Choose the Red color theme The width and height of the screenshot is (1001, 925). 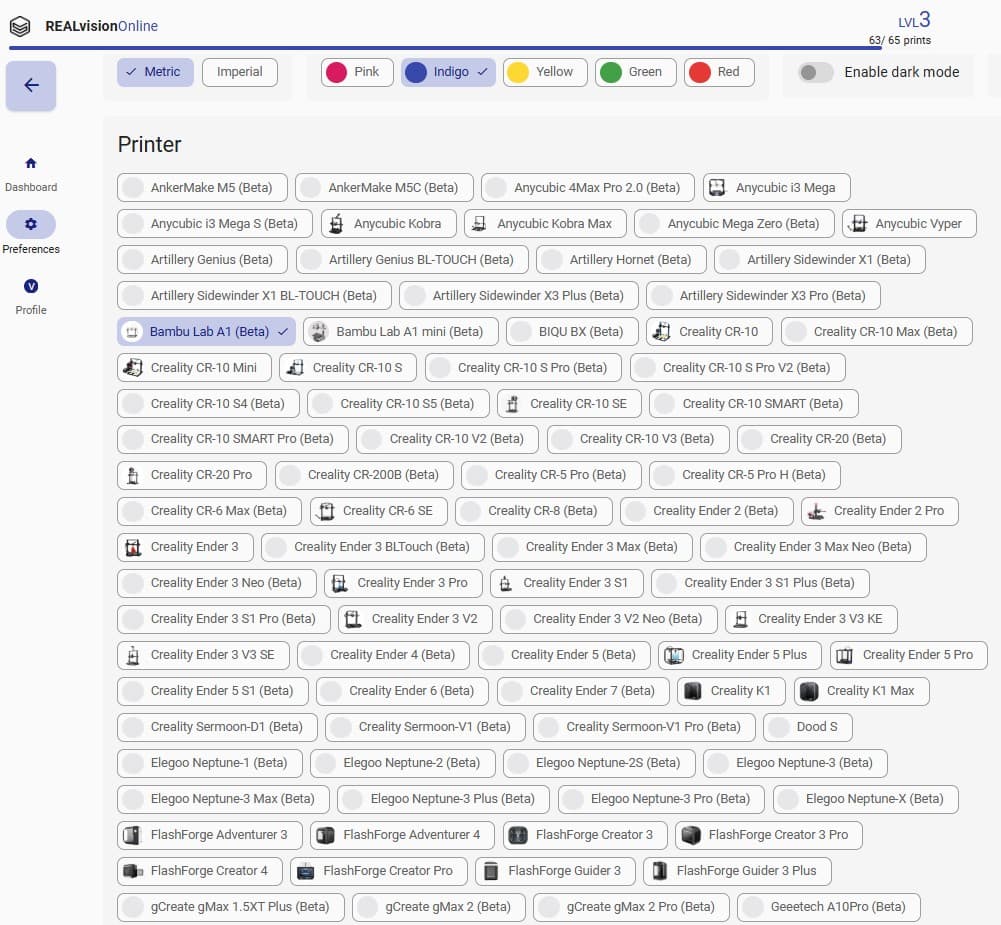coord(719,72)
